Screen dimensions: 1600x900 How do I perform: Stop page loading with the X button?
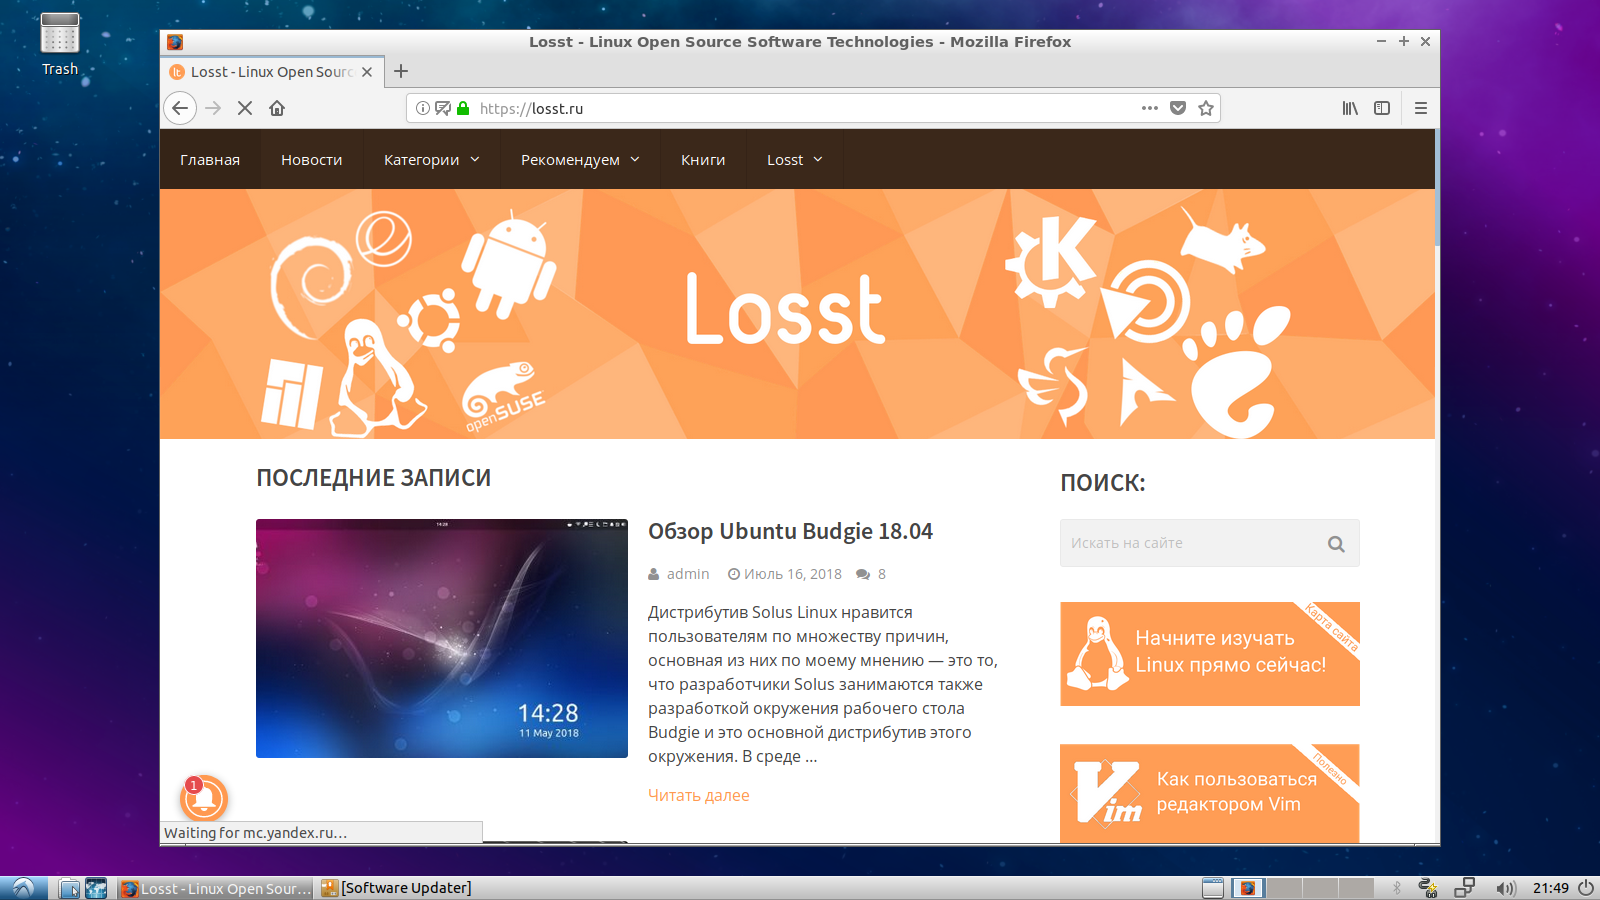tap(245, 108)
